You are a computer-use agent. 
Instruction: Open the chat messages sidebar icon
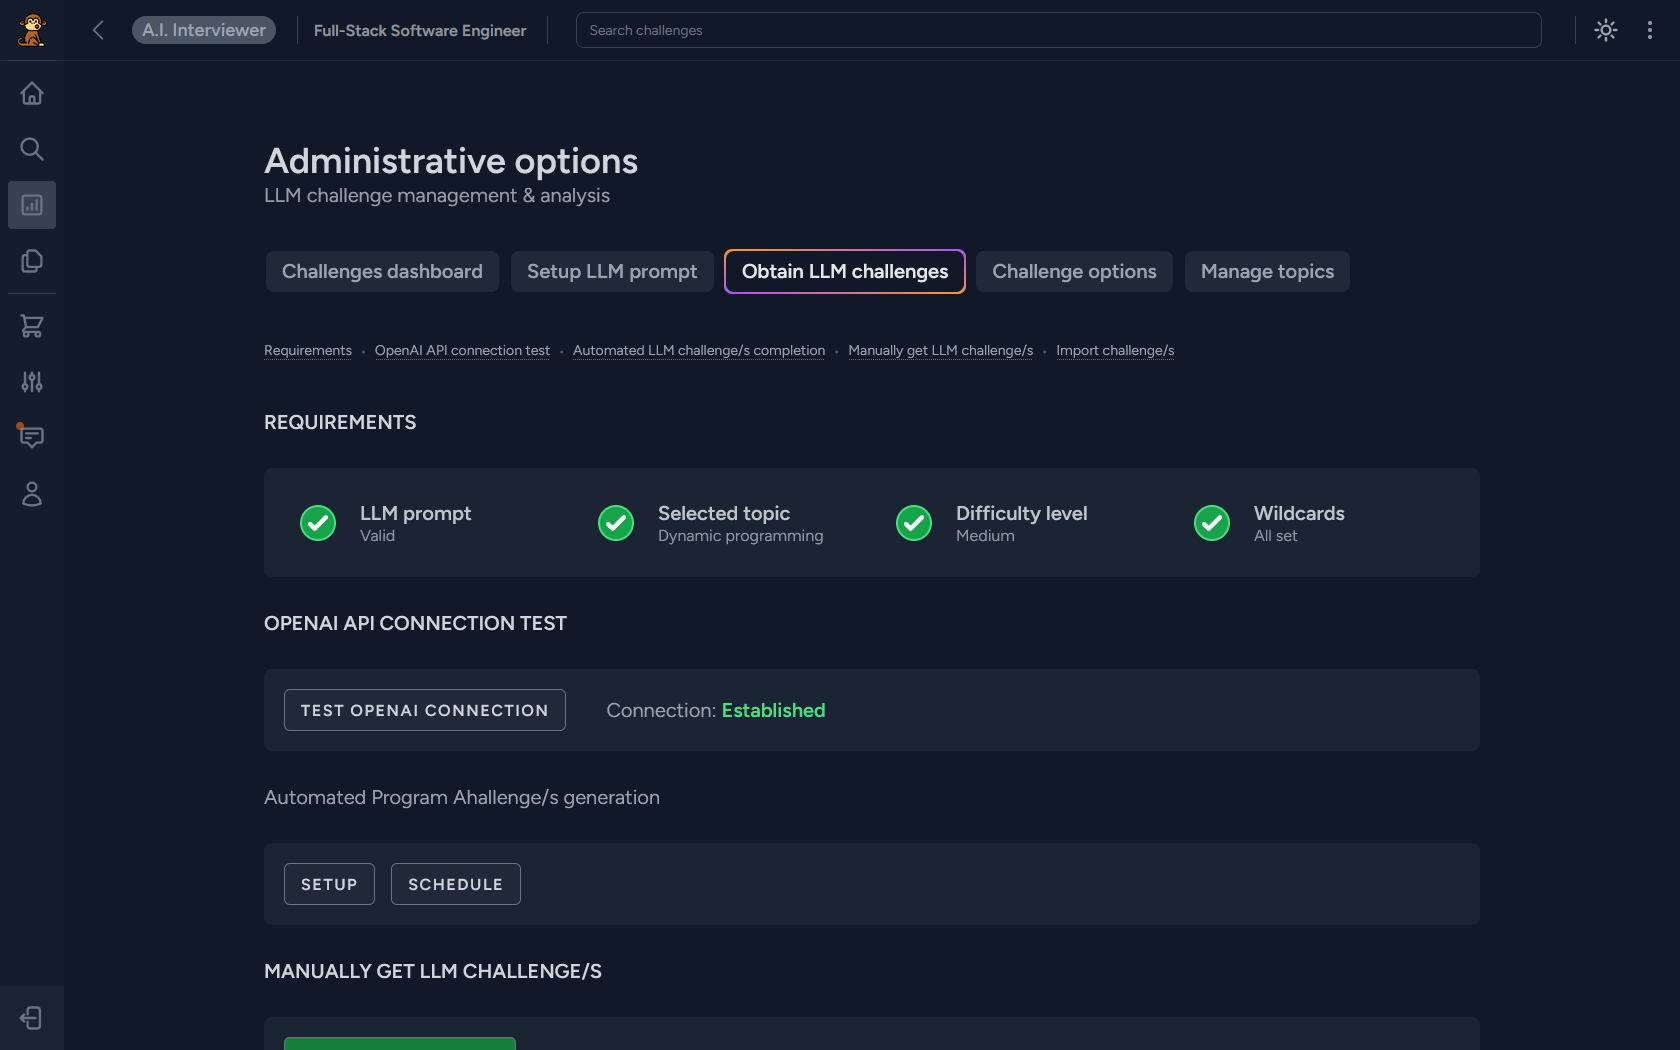(x=32, y=437)
